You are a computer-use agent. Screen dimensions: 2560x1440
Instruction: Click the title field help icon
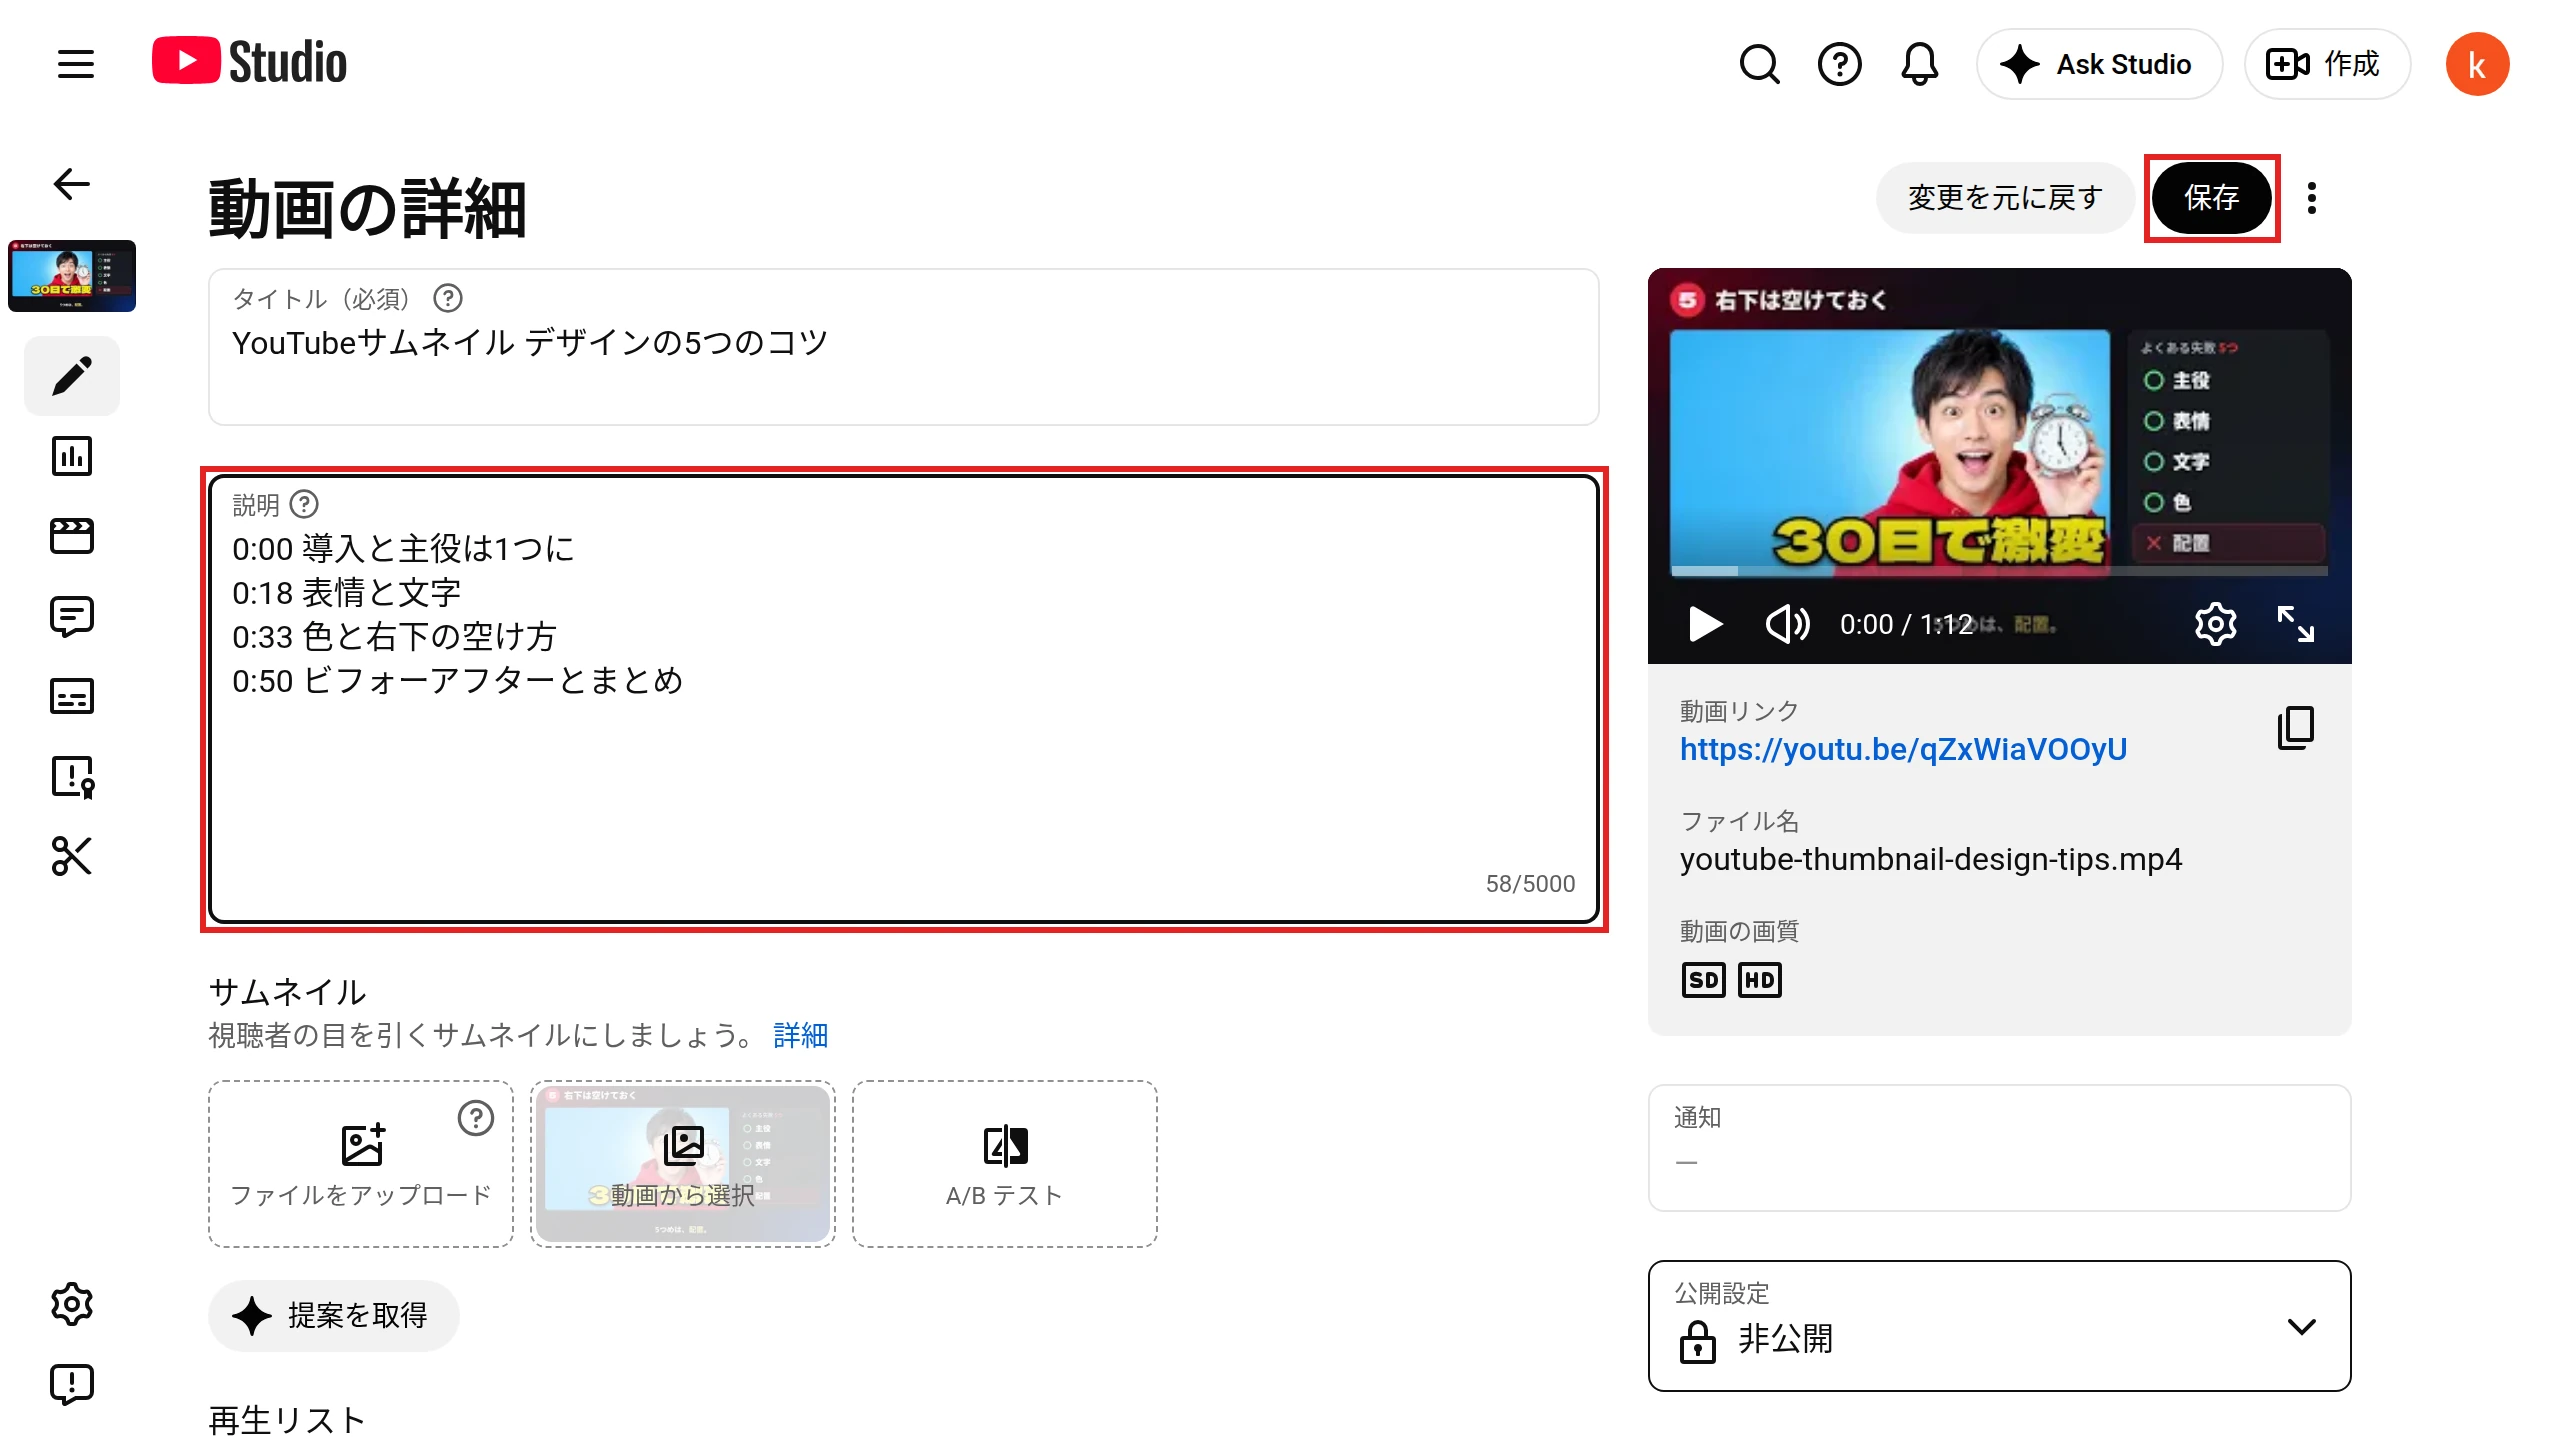point(448,298)
